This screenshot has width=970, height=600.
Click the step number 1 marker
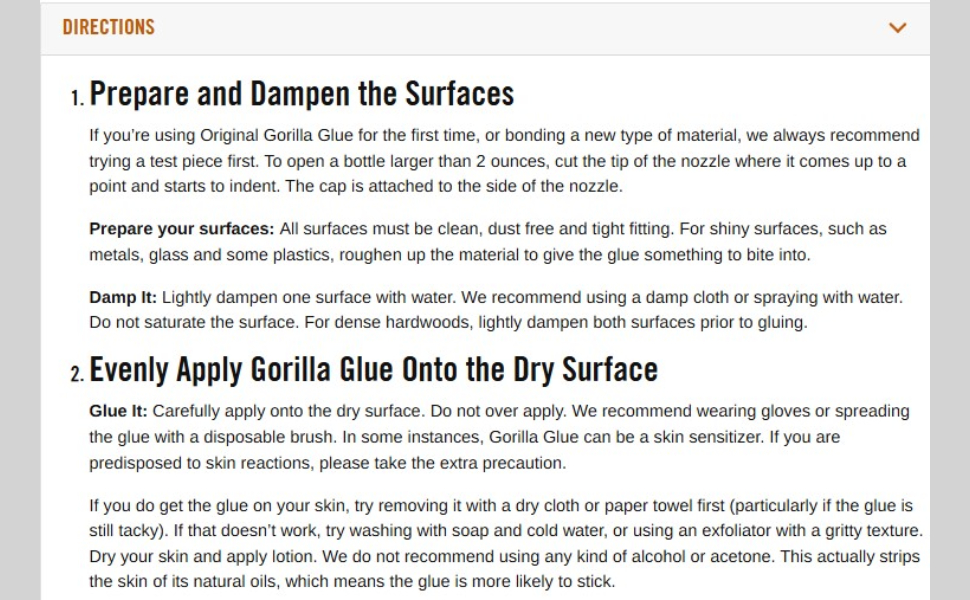pyautogui.click(x=77, y=98)
